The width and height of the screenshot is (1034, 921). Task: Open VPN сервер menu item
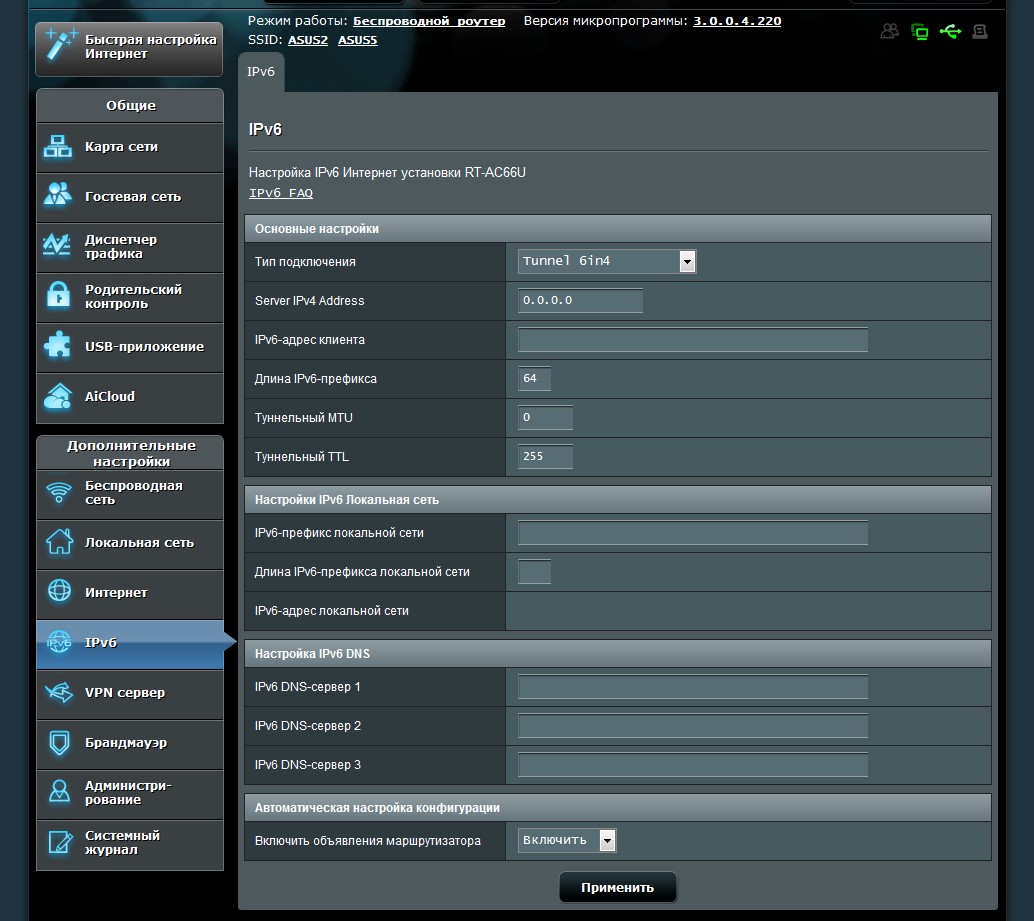130,694
